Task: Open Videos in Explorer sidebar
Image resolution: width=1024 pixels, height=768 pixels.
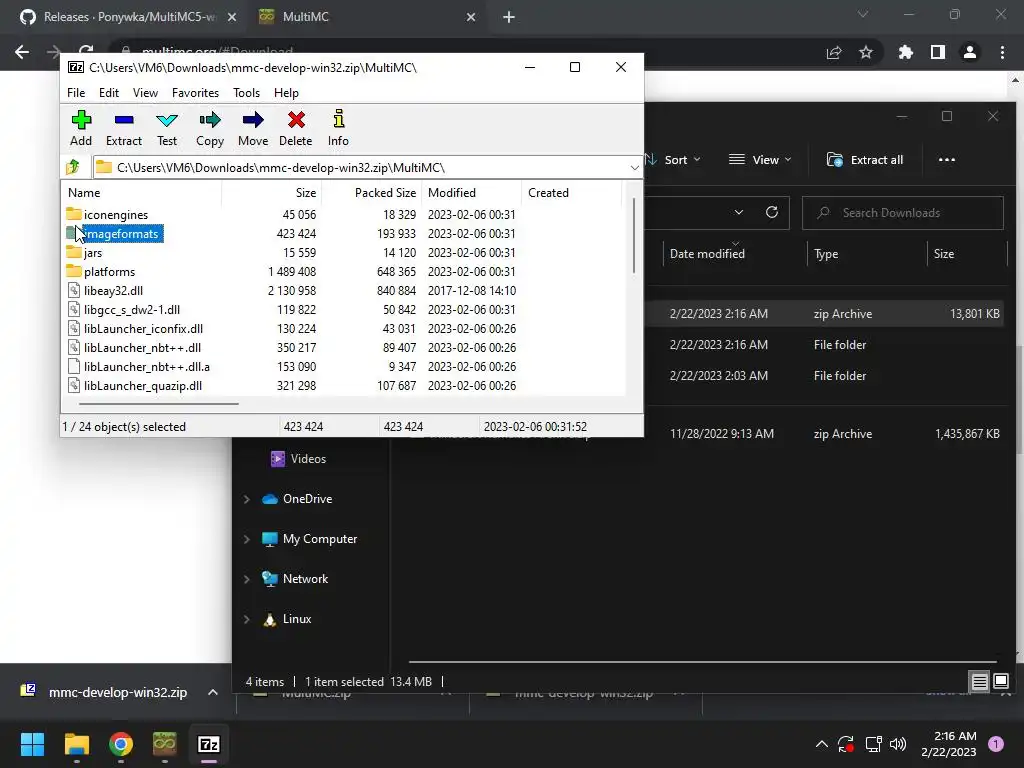Action: [298, 459]
